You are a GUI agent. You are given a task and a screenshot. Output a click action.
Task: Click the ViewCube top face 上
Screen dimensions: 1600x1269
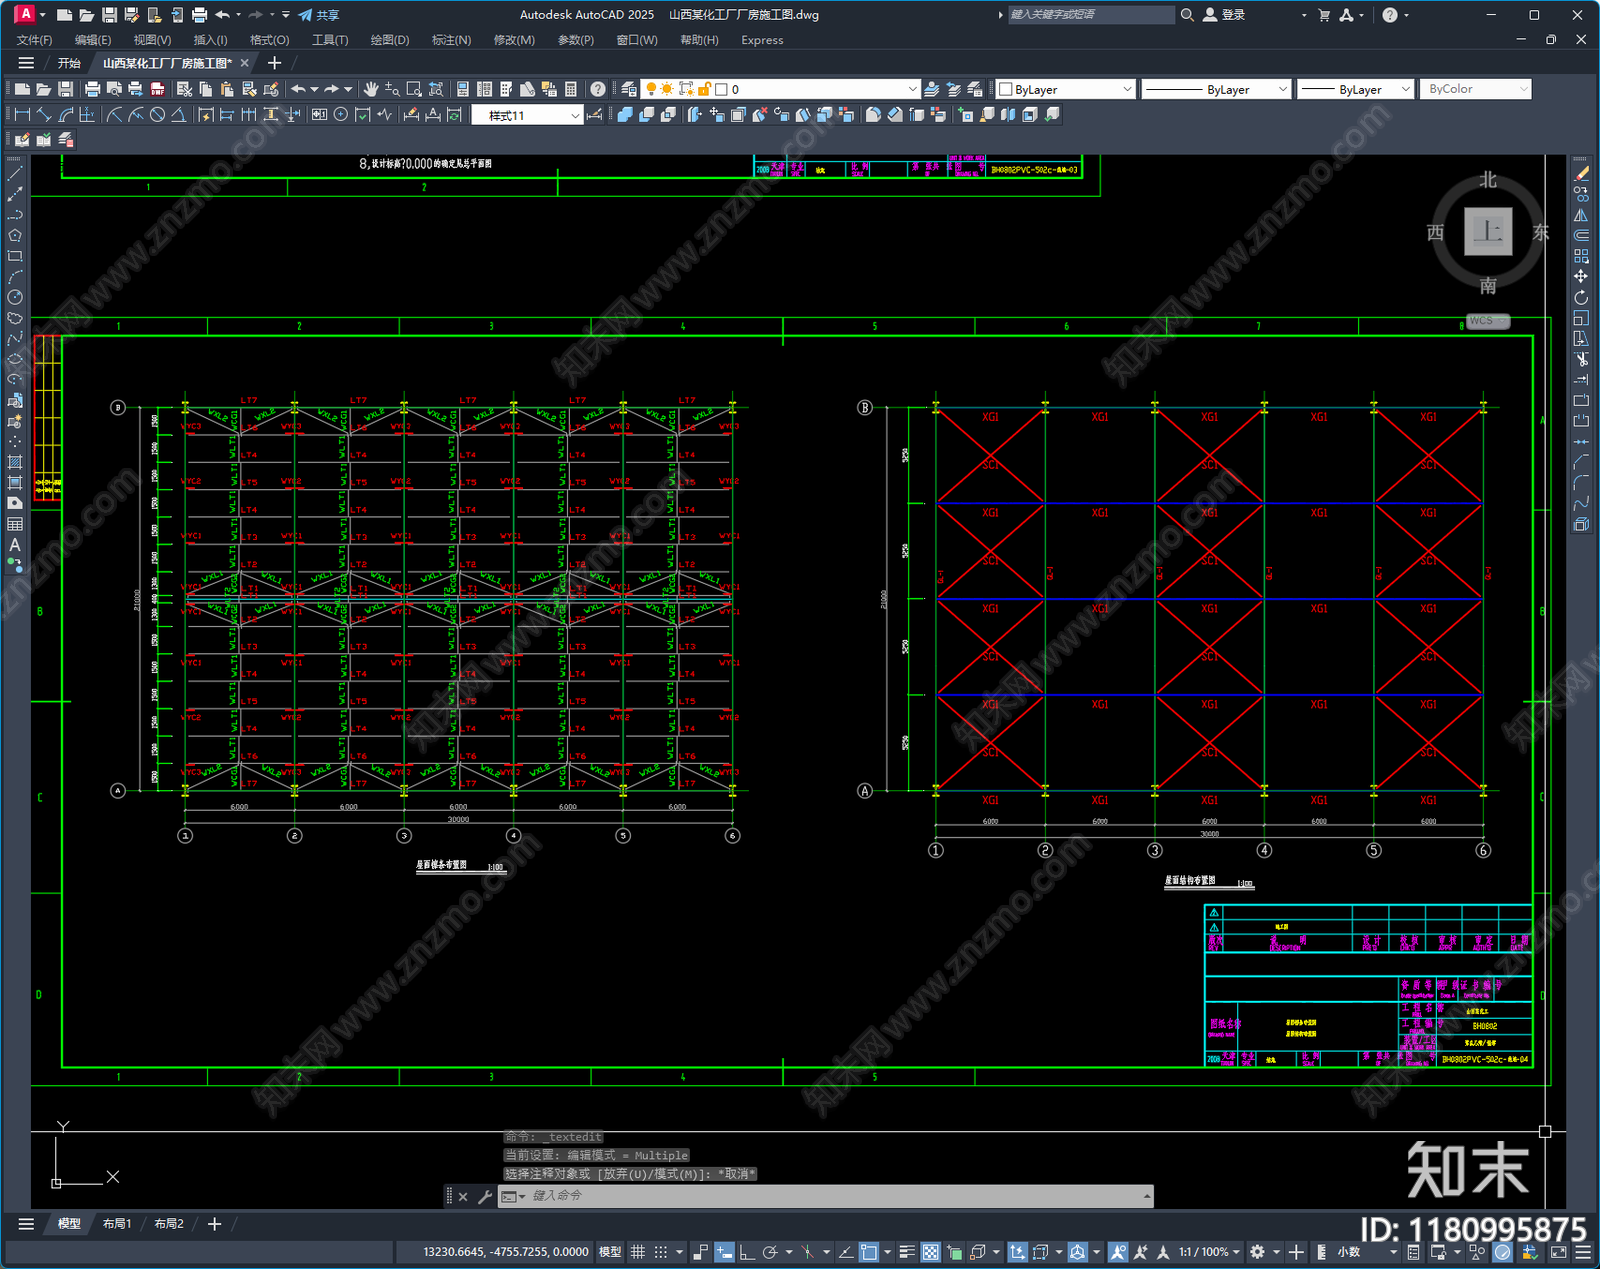pos(1488,232)
